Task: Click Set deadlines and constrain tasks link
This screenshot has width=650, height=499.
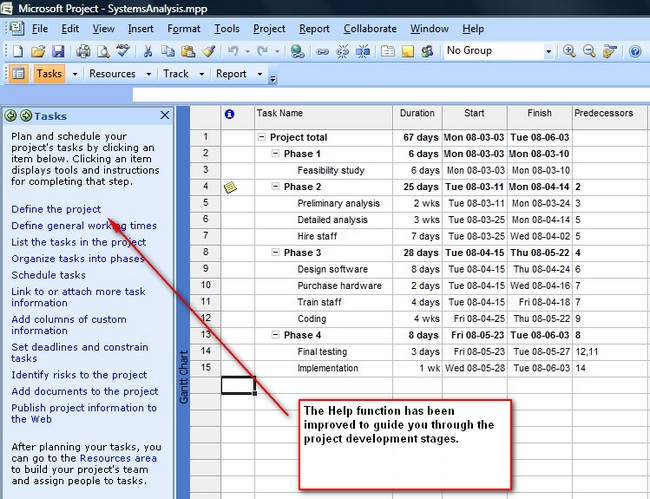Action: [x=80, y=353]
